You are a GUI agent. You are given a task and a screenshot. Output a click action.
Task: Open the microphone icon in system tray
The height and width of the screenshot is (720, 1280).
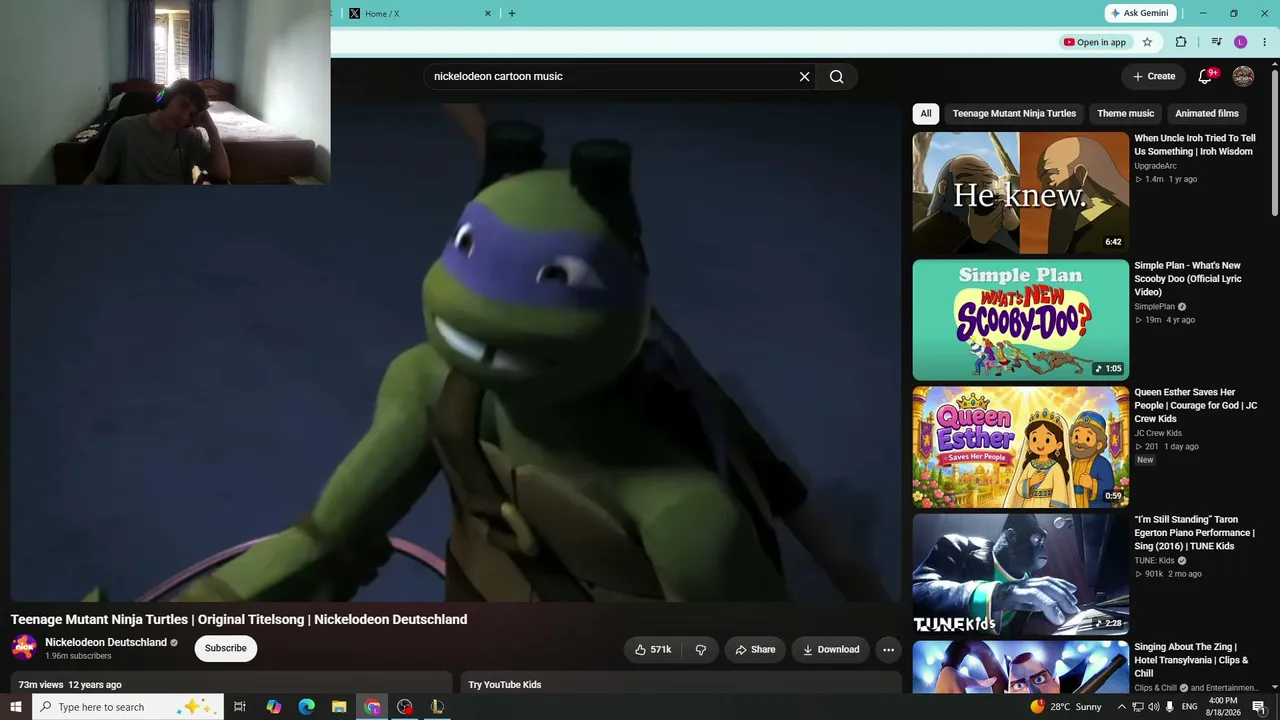click(x=1169, y=707)
